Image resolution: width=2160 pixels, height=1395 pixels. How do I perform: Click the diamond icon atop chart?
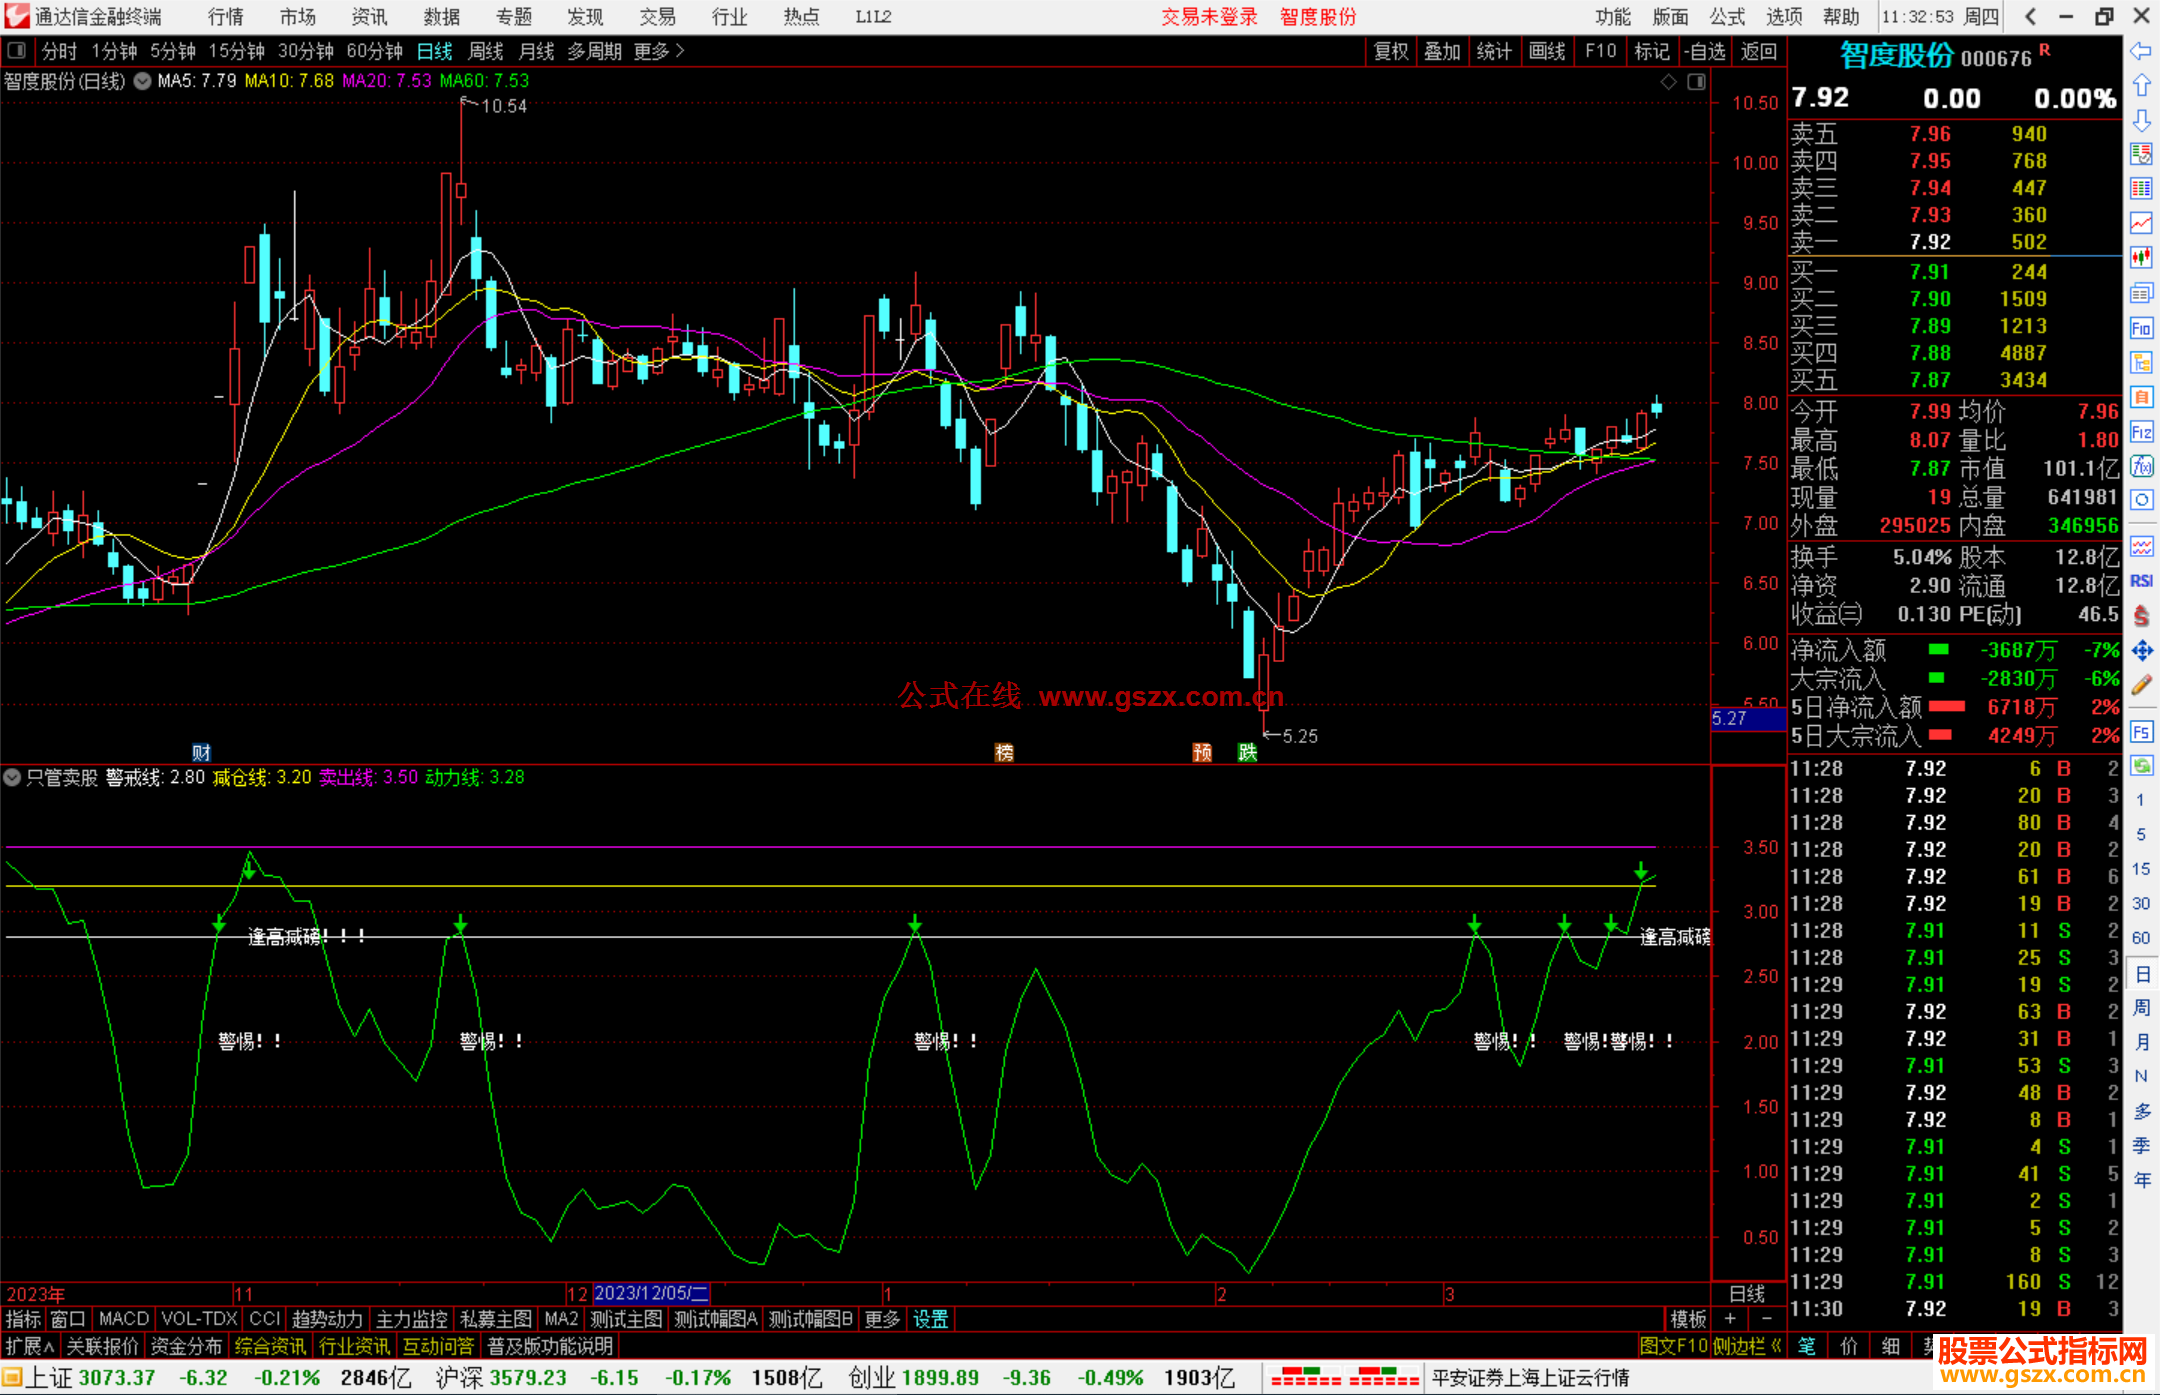(x=1668, y=82)
